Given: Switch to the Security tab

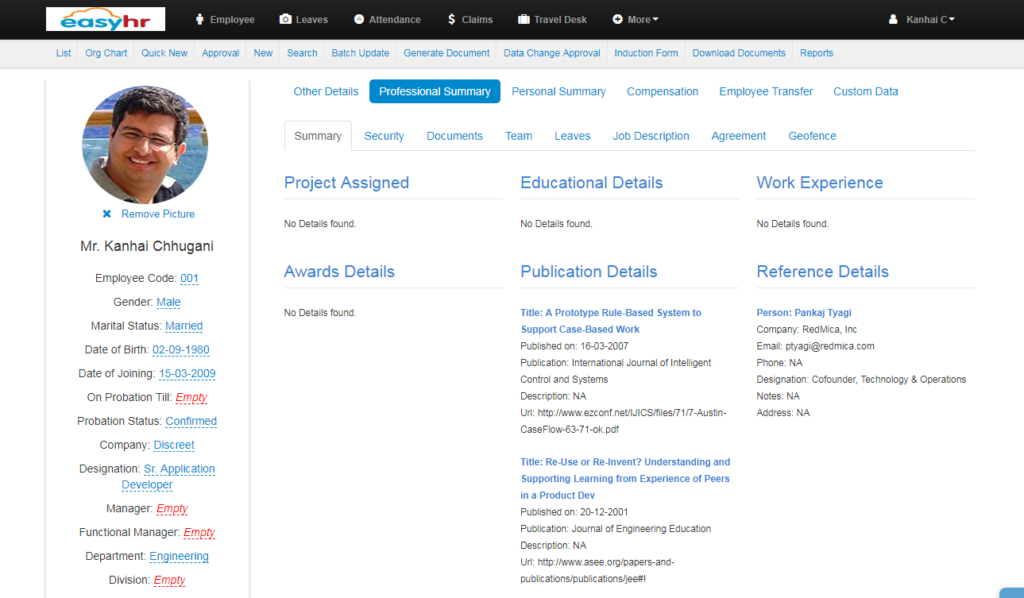Looking at the screenshot, I should pyautogui.click(x=384, y=135).
